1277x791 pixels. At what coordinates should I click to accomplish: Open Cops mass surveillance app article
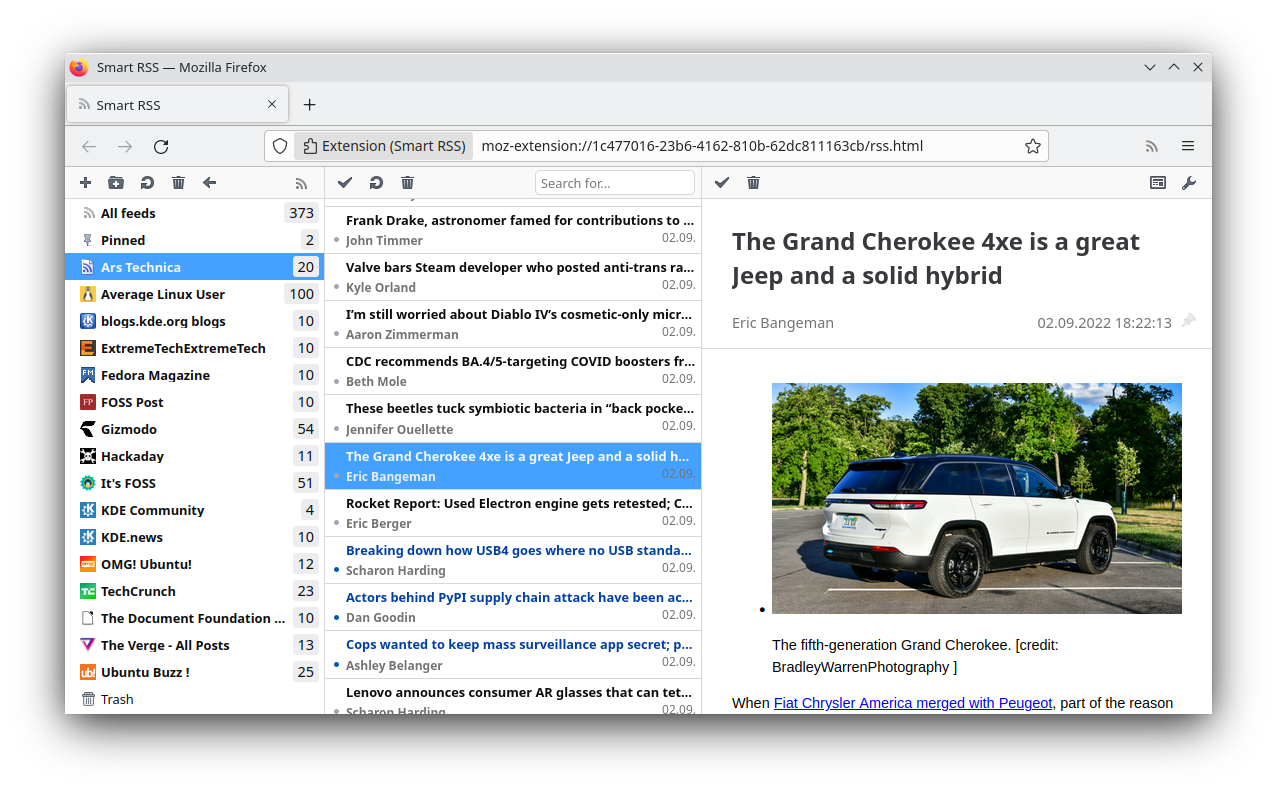pos(513,654)
